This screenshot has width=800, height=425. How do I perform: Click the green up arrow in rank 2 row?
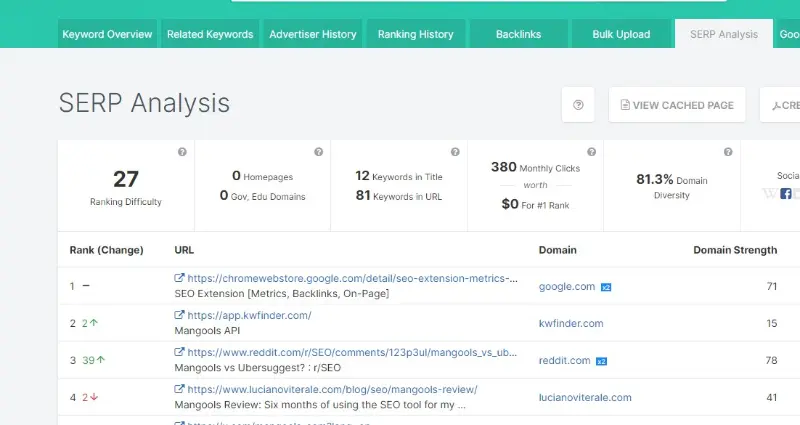pyautogui.click(x=94, y=323)
